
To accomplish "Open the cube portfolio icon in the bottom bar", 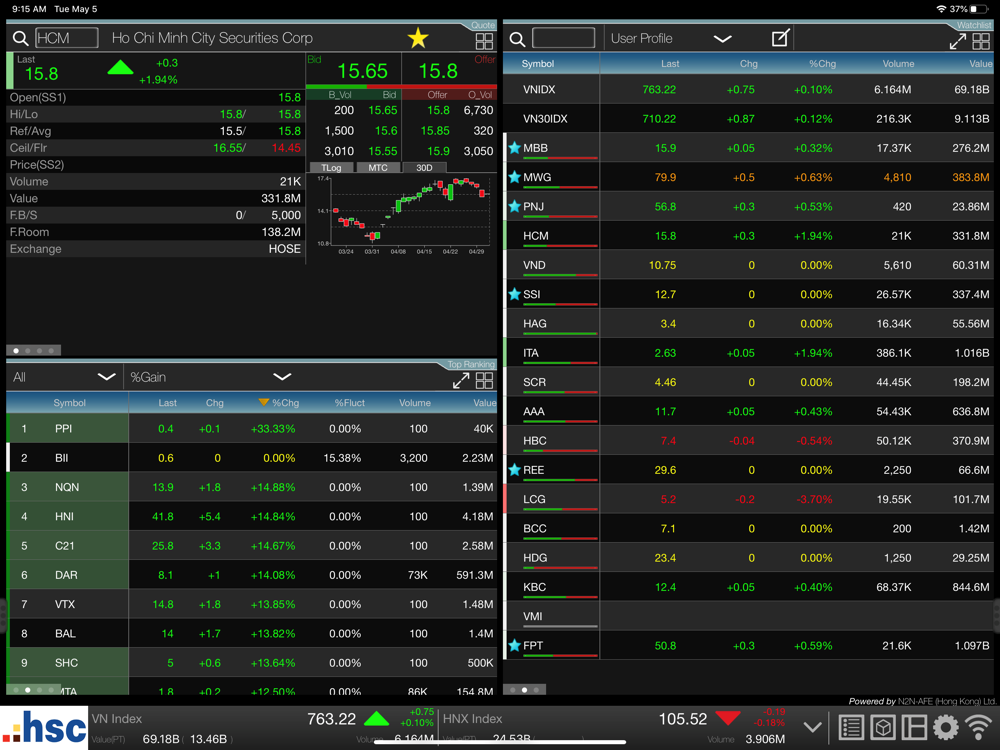I will [x=883, y=727].
